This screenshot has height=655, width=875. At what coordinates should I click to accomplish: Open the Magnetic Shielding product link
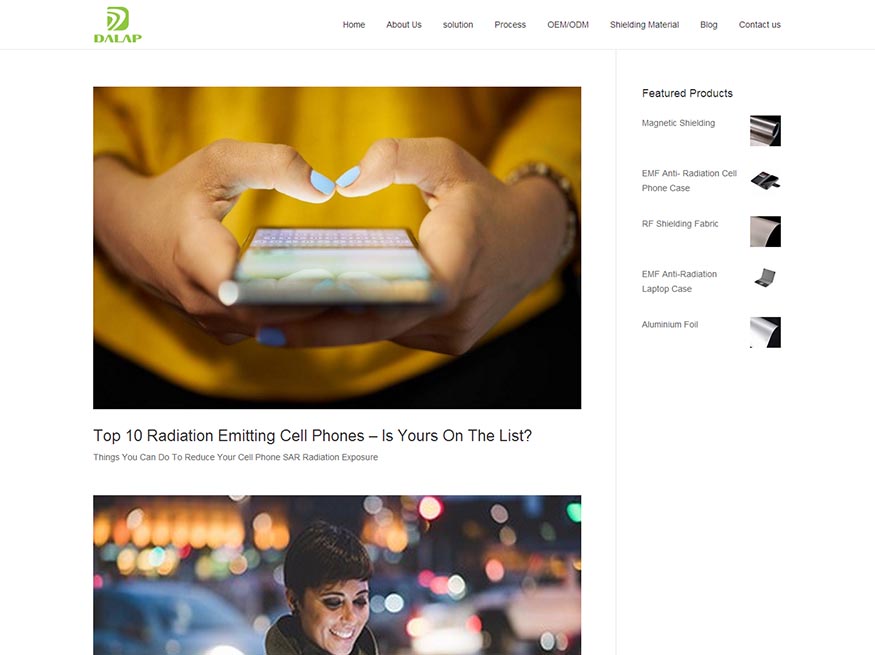pos(678,123)
